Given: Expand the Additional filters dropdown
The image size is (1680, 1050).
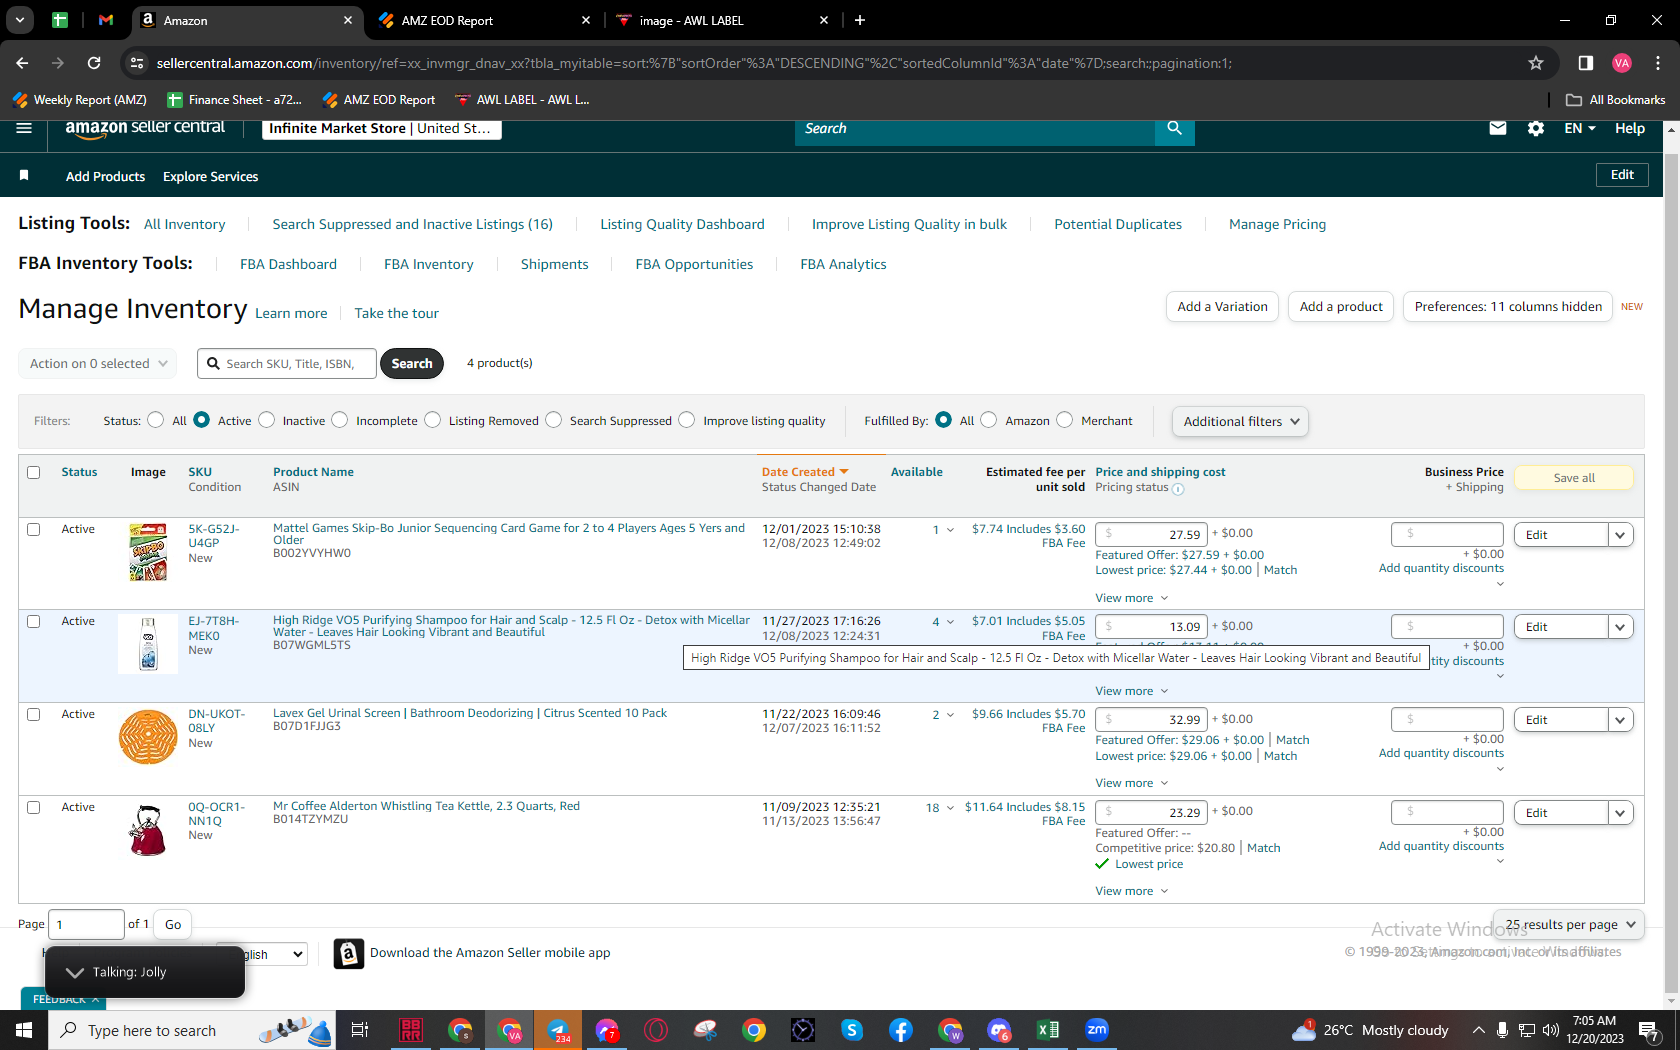Looking at the screenshot, I should [x=1240, y=422].
